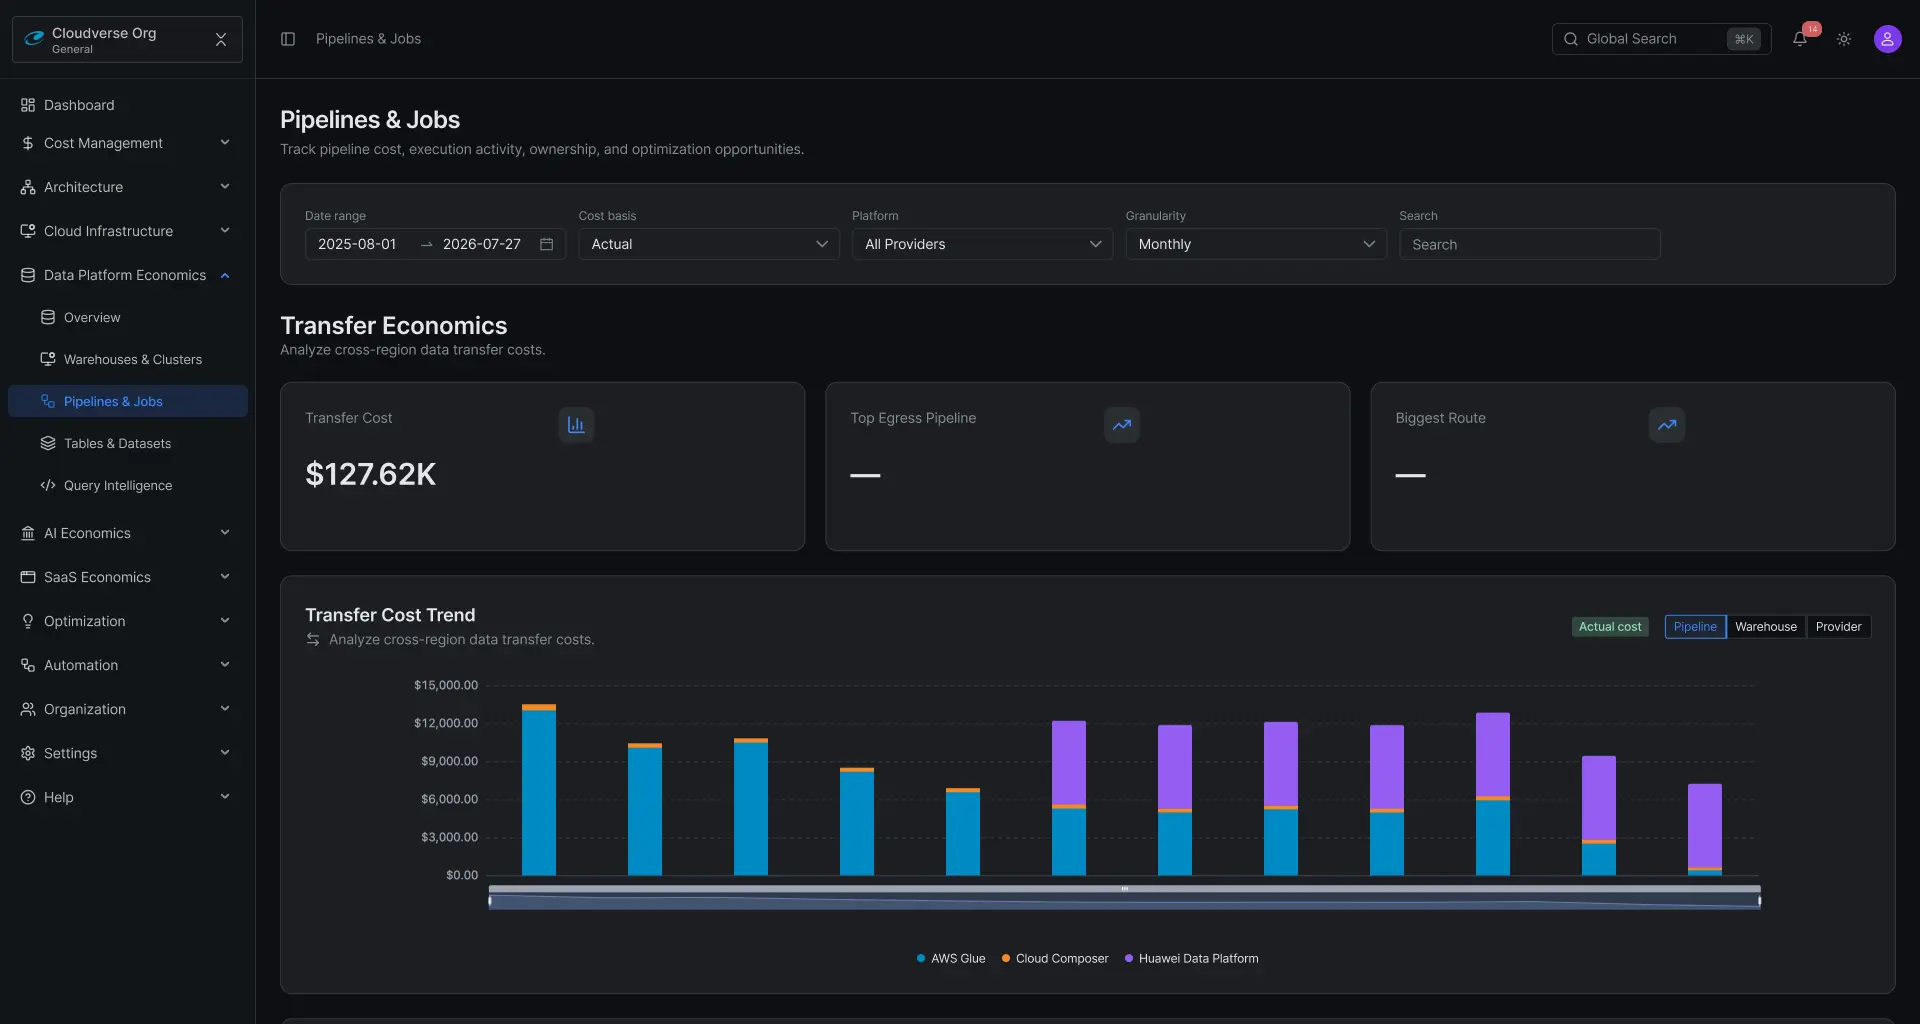Click the chart zoom slider left handle

[490, 901]
